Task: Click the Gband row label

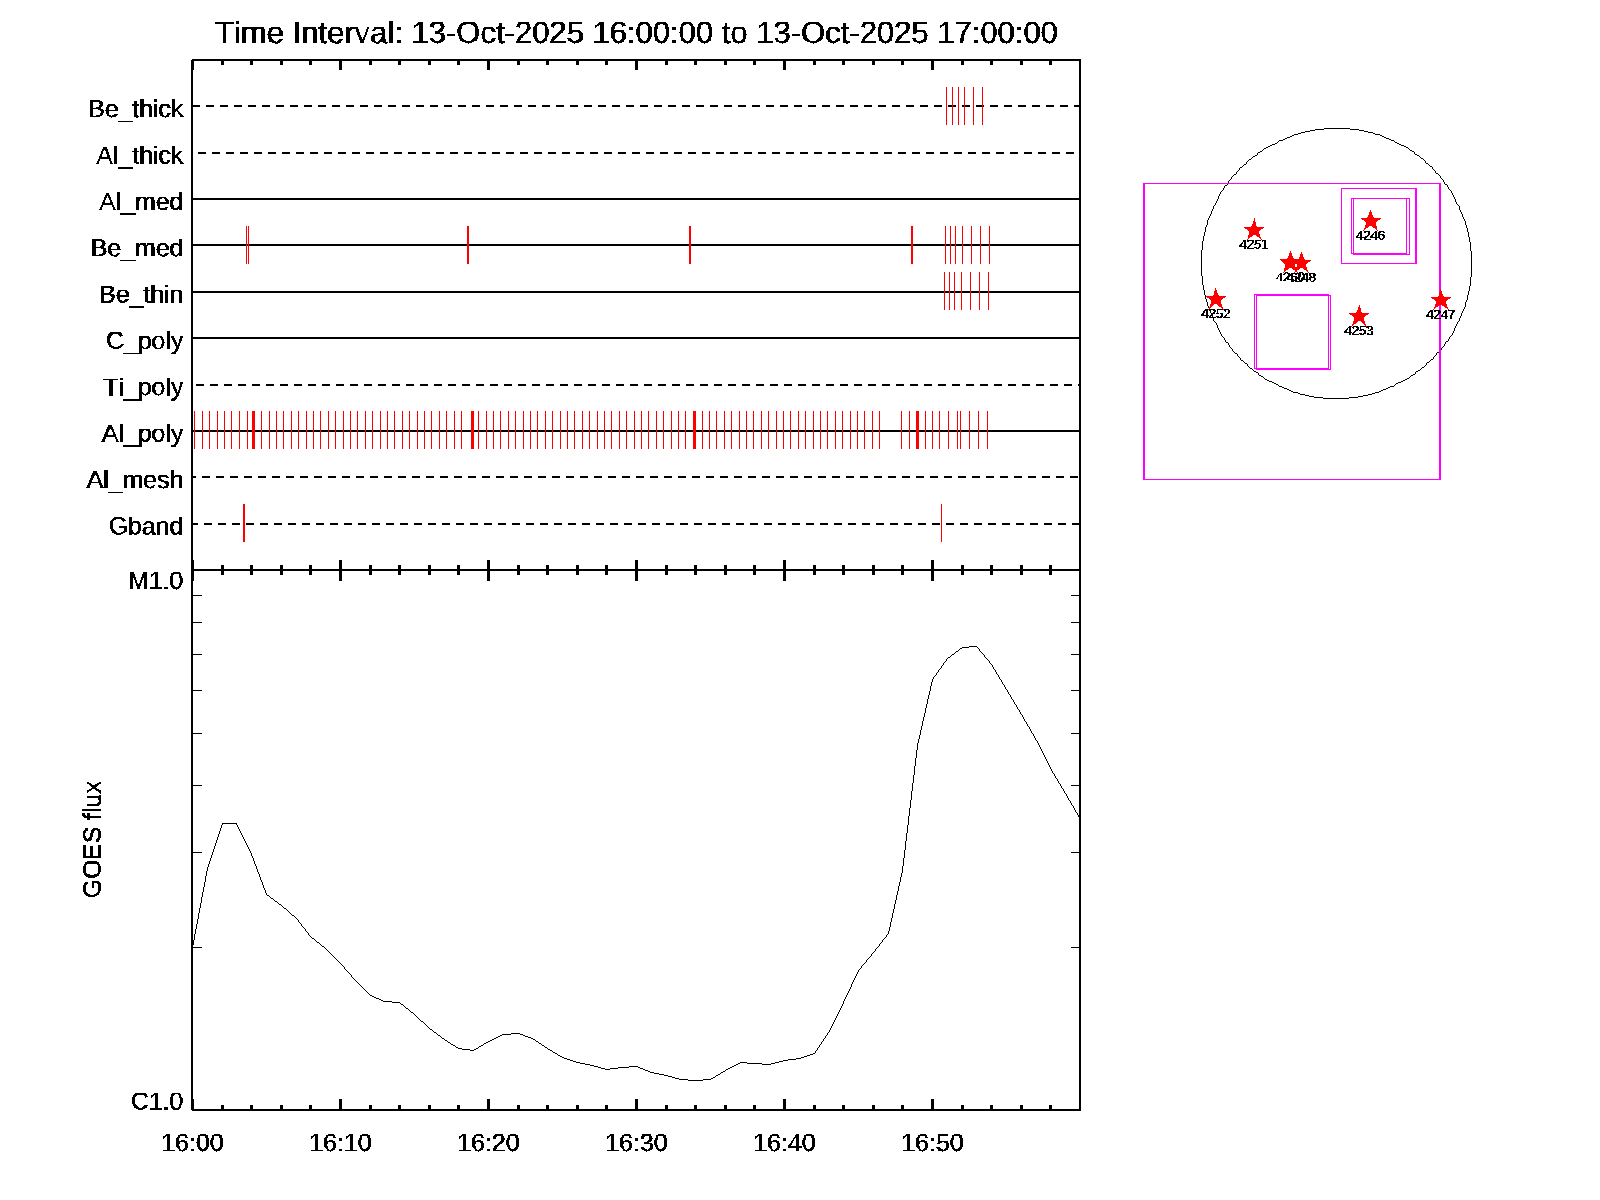Action: (146, 526)
